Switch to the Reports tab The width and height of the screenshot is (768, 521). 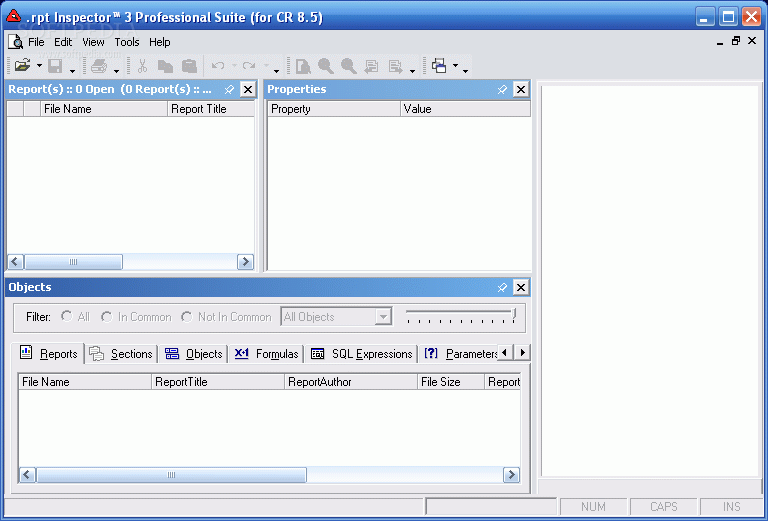[x=48, y=353]
